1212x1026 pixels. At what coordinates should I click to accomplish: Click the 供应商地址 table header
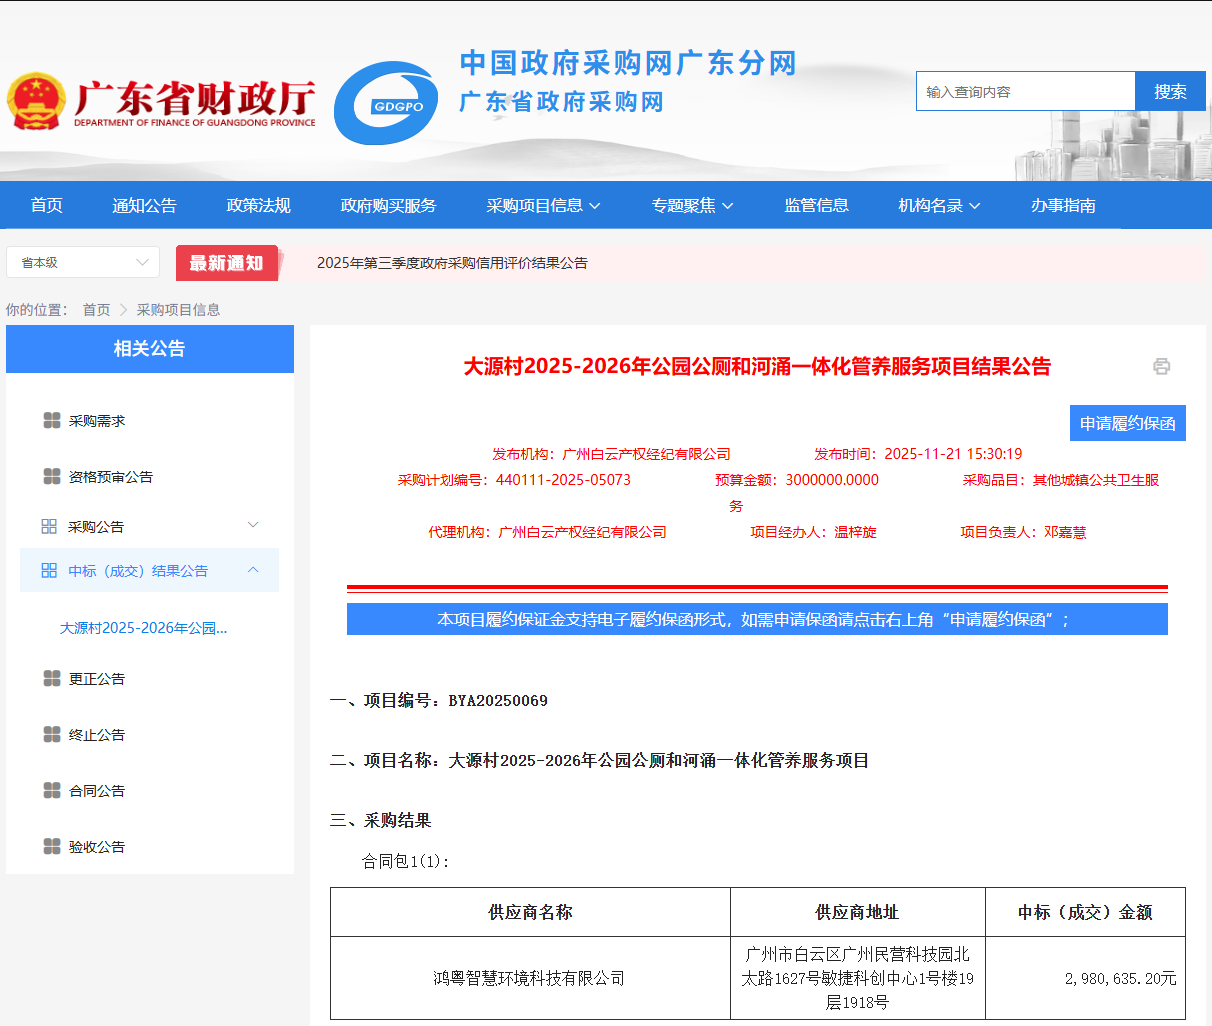tap(857, 912)
